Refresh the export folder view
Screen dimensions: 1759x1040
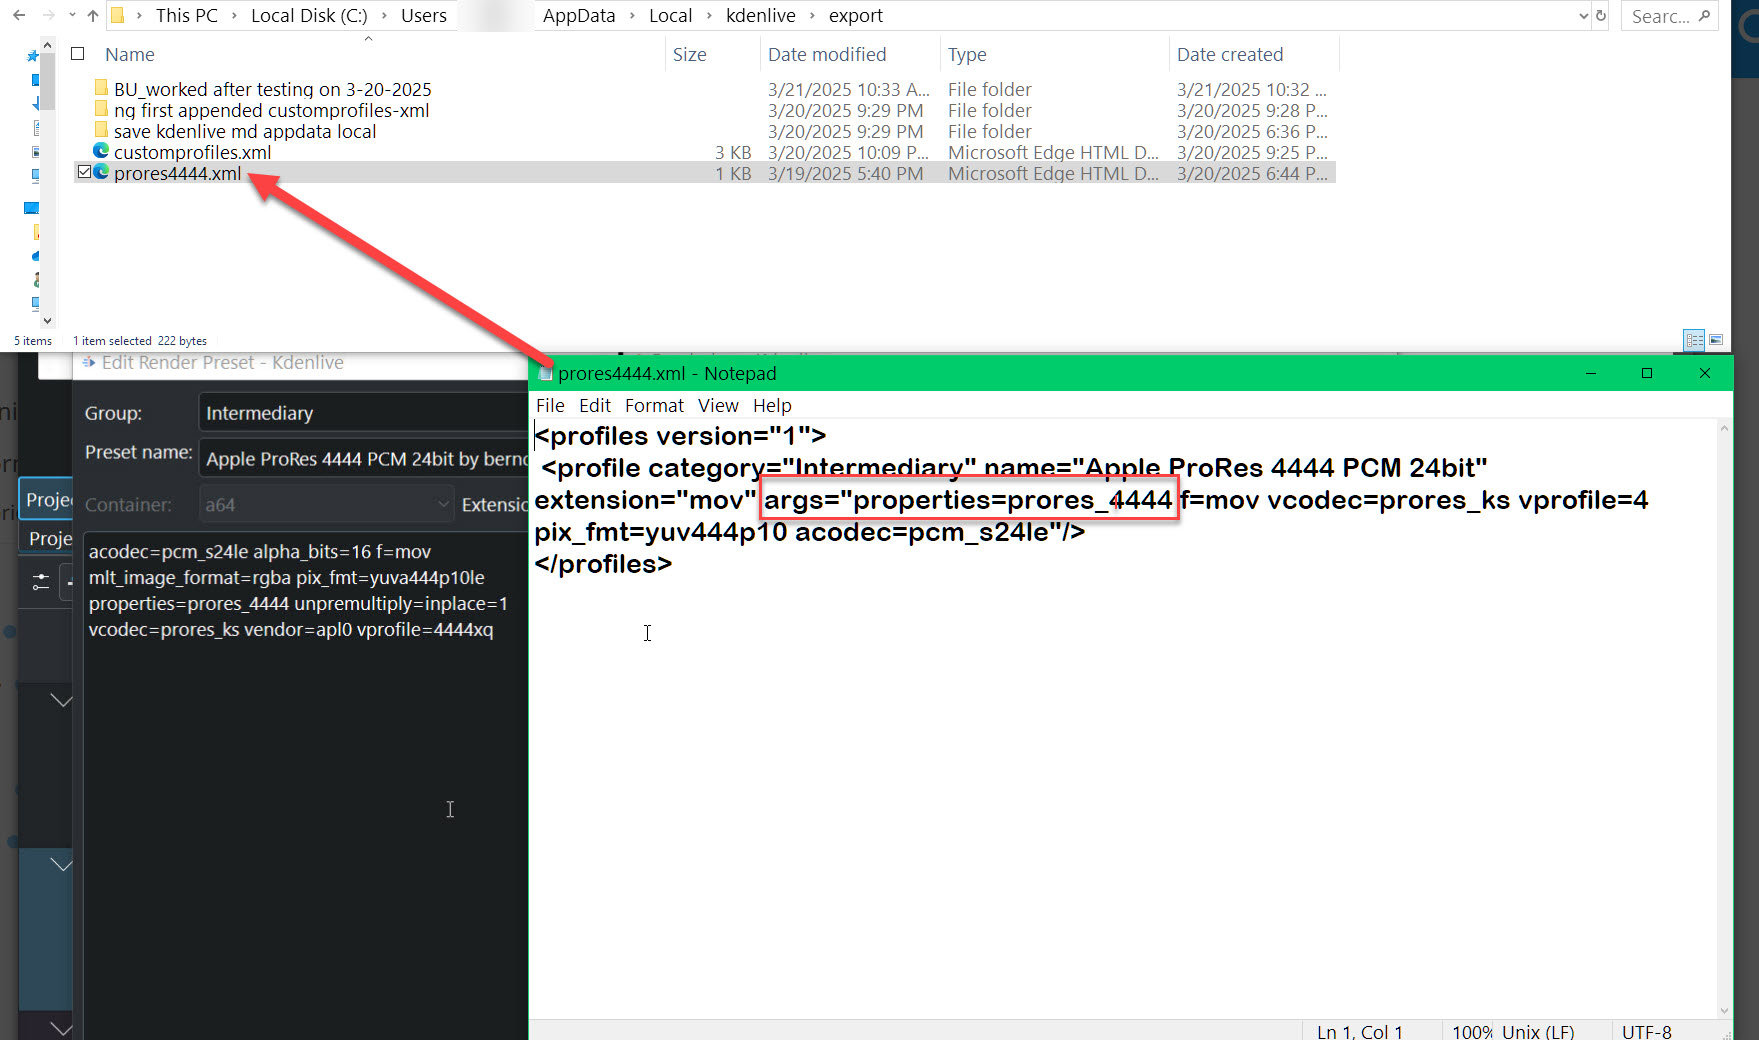click(1601, 15)
